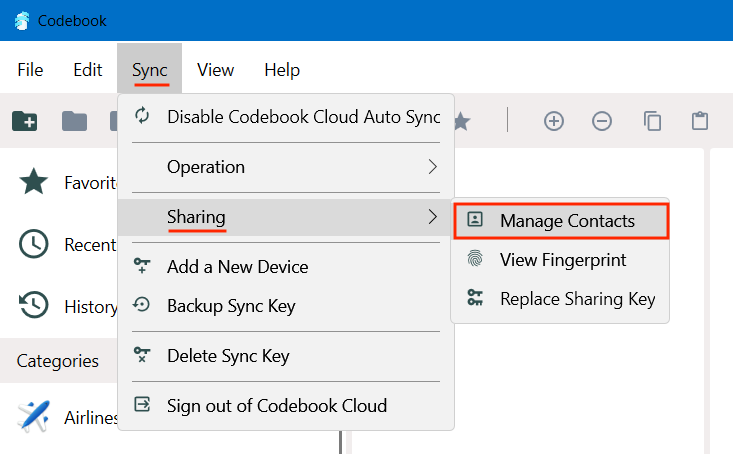Choose Add a New Device

point(286,267)
